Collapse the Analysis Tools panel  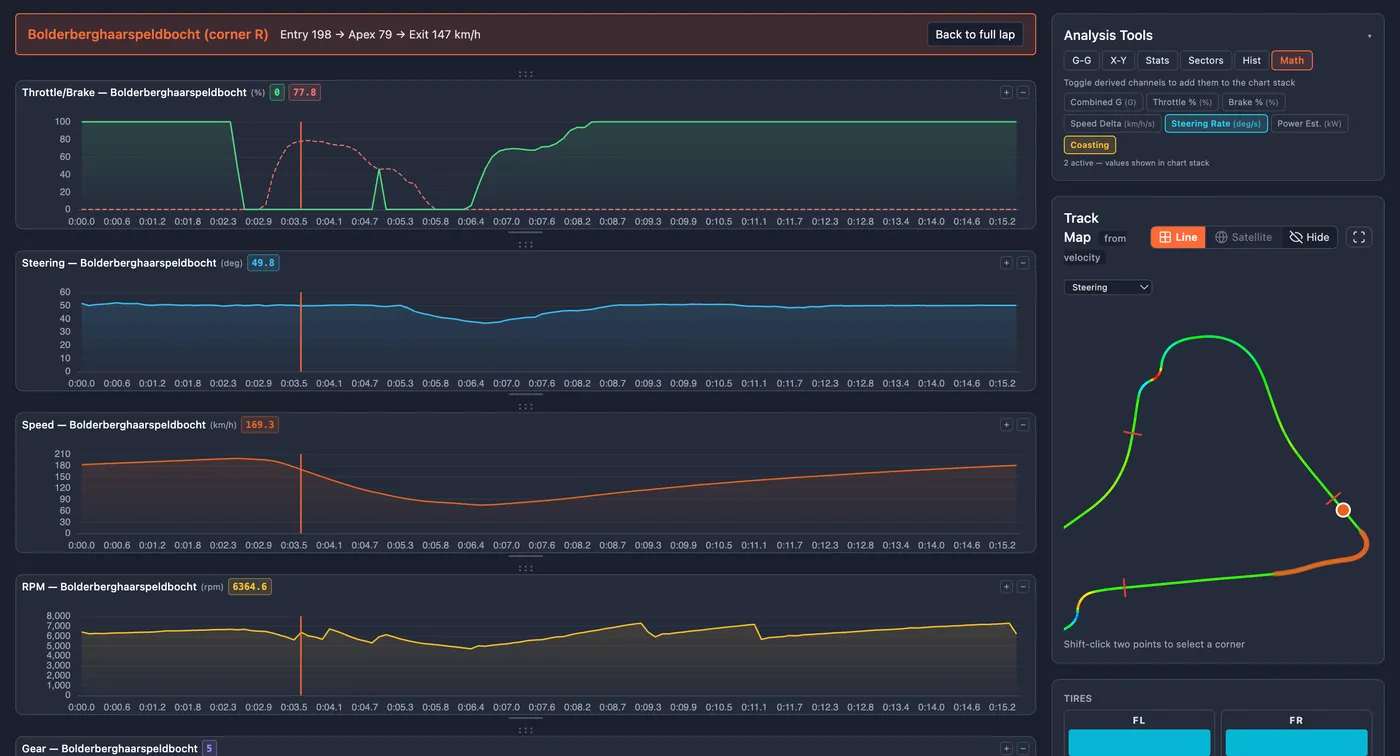pos(1369,36)
